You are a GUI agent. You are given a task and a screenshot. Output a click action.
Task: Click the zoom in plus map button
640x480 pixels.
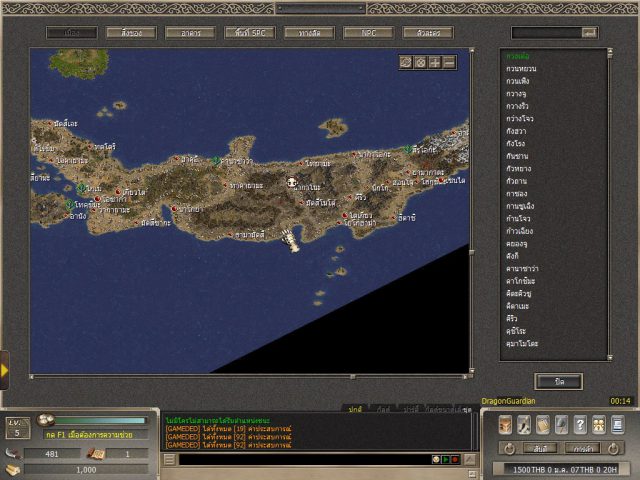pyautogui.click(x=435, y=62)
